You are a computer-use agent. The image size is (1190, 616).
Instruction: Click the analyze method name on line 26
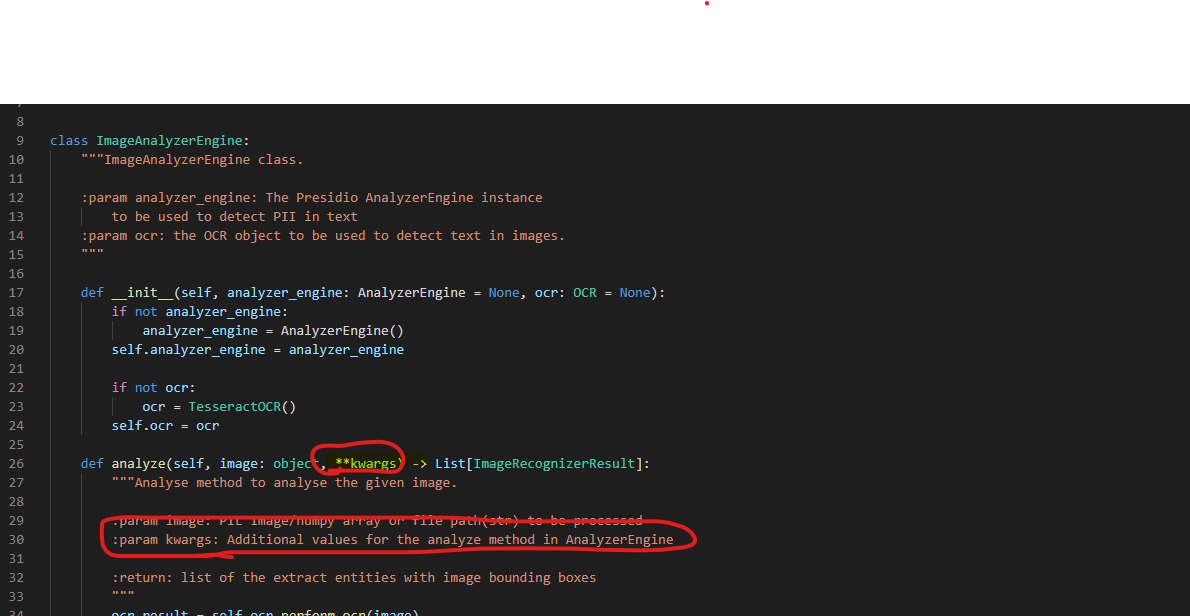click(139, 463)
